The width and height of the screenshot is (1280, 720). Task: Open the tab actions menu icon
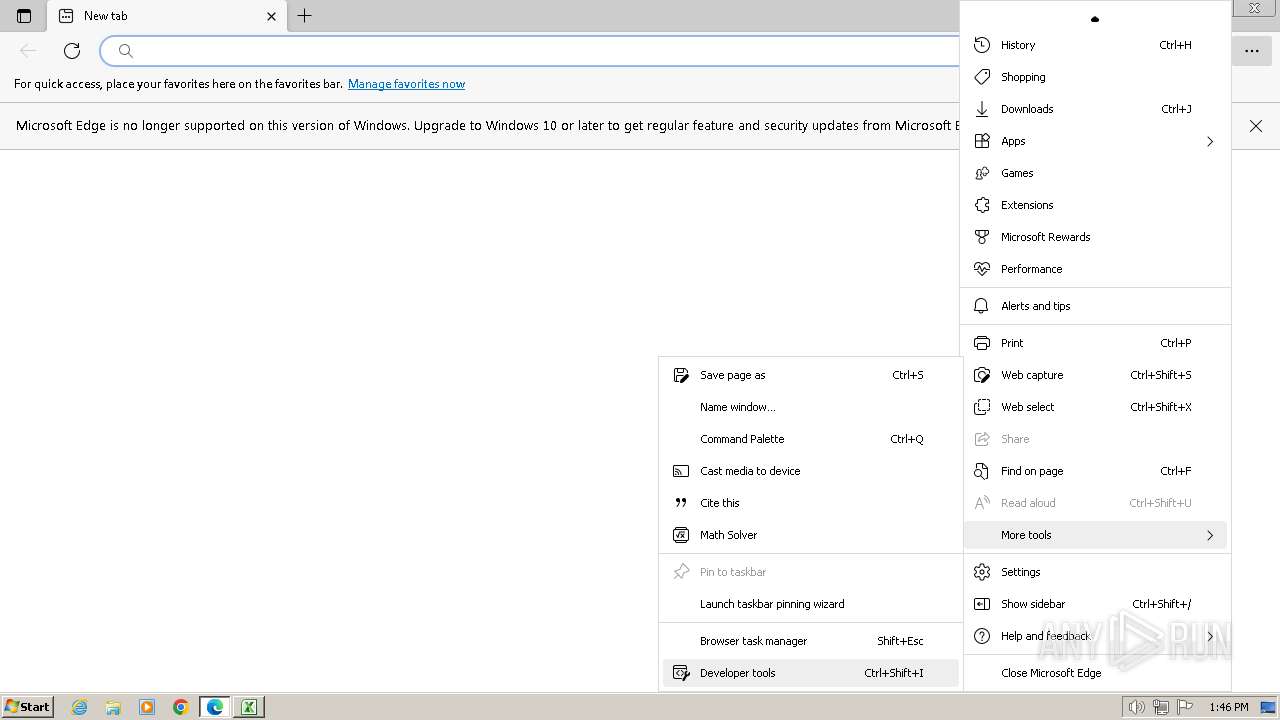point(24,16)
